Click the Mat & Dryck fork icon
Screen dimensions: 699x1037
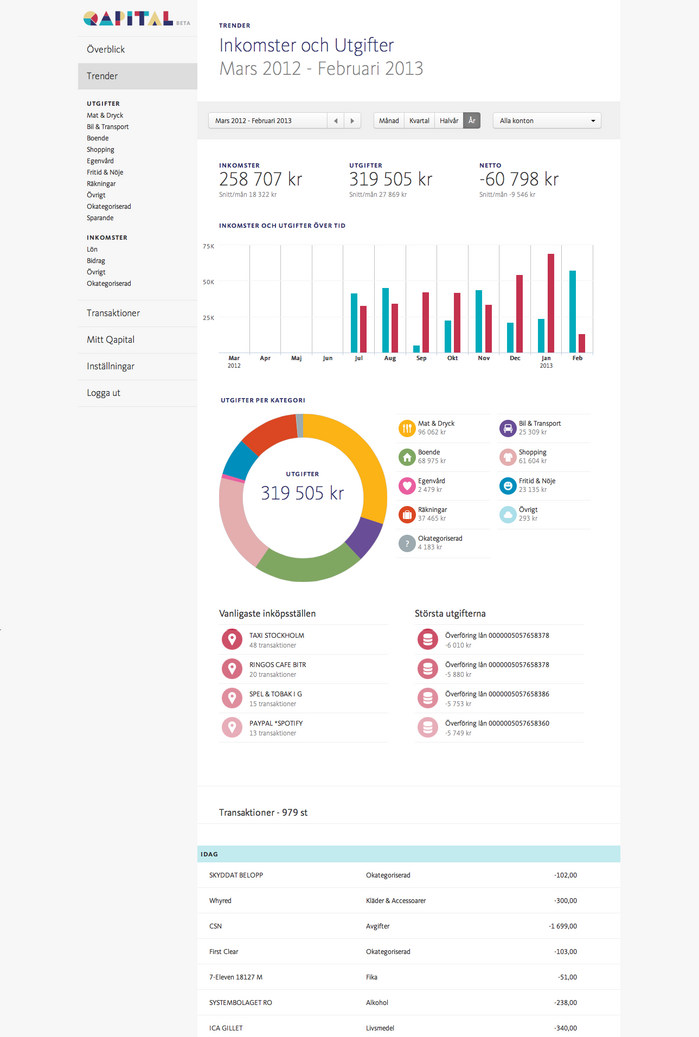(x=407, y=428)
